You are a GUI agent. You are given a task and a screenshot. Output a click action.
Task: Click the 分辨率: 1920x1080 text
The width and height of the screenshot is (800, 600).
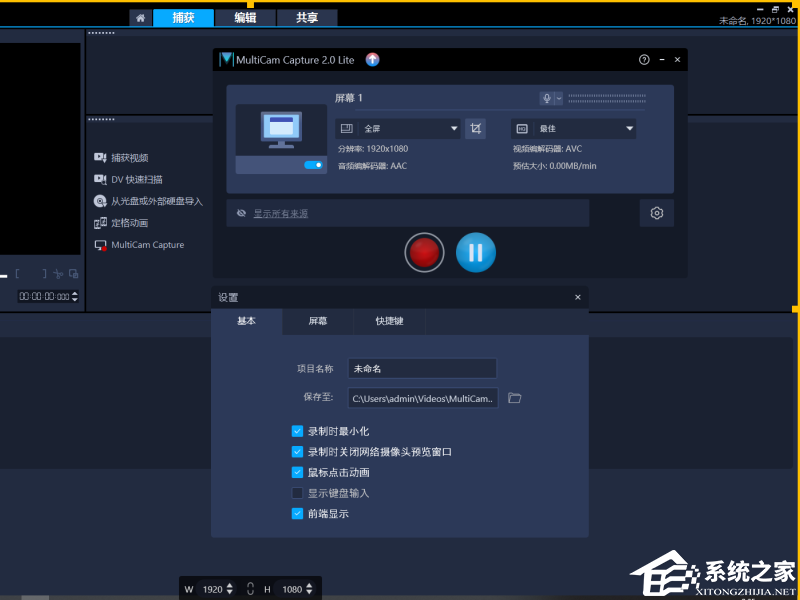point(372,149)
